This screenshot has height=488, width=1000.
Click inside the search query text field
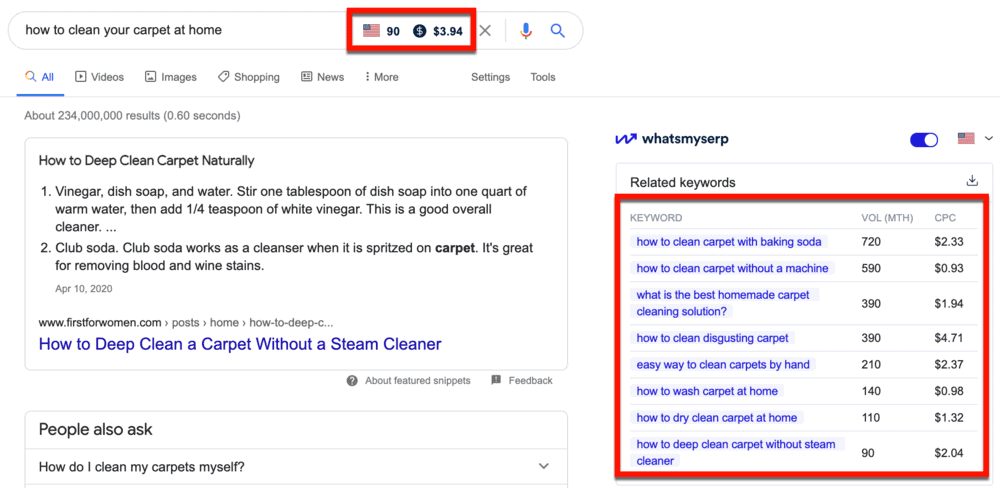182,30
